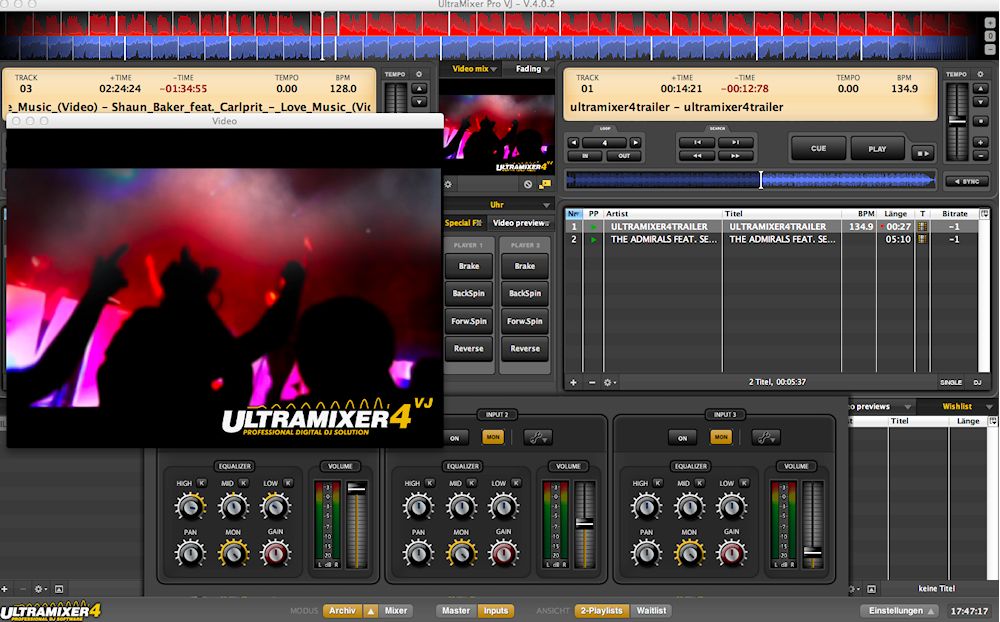The height and width of the screenshot is (622, 1000).
Task: Click the Input 3 volume fader
Action: pyautogui.click(x=812, y=551)
